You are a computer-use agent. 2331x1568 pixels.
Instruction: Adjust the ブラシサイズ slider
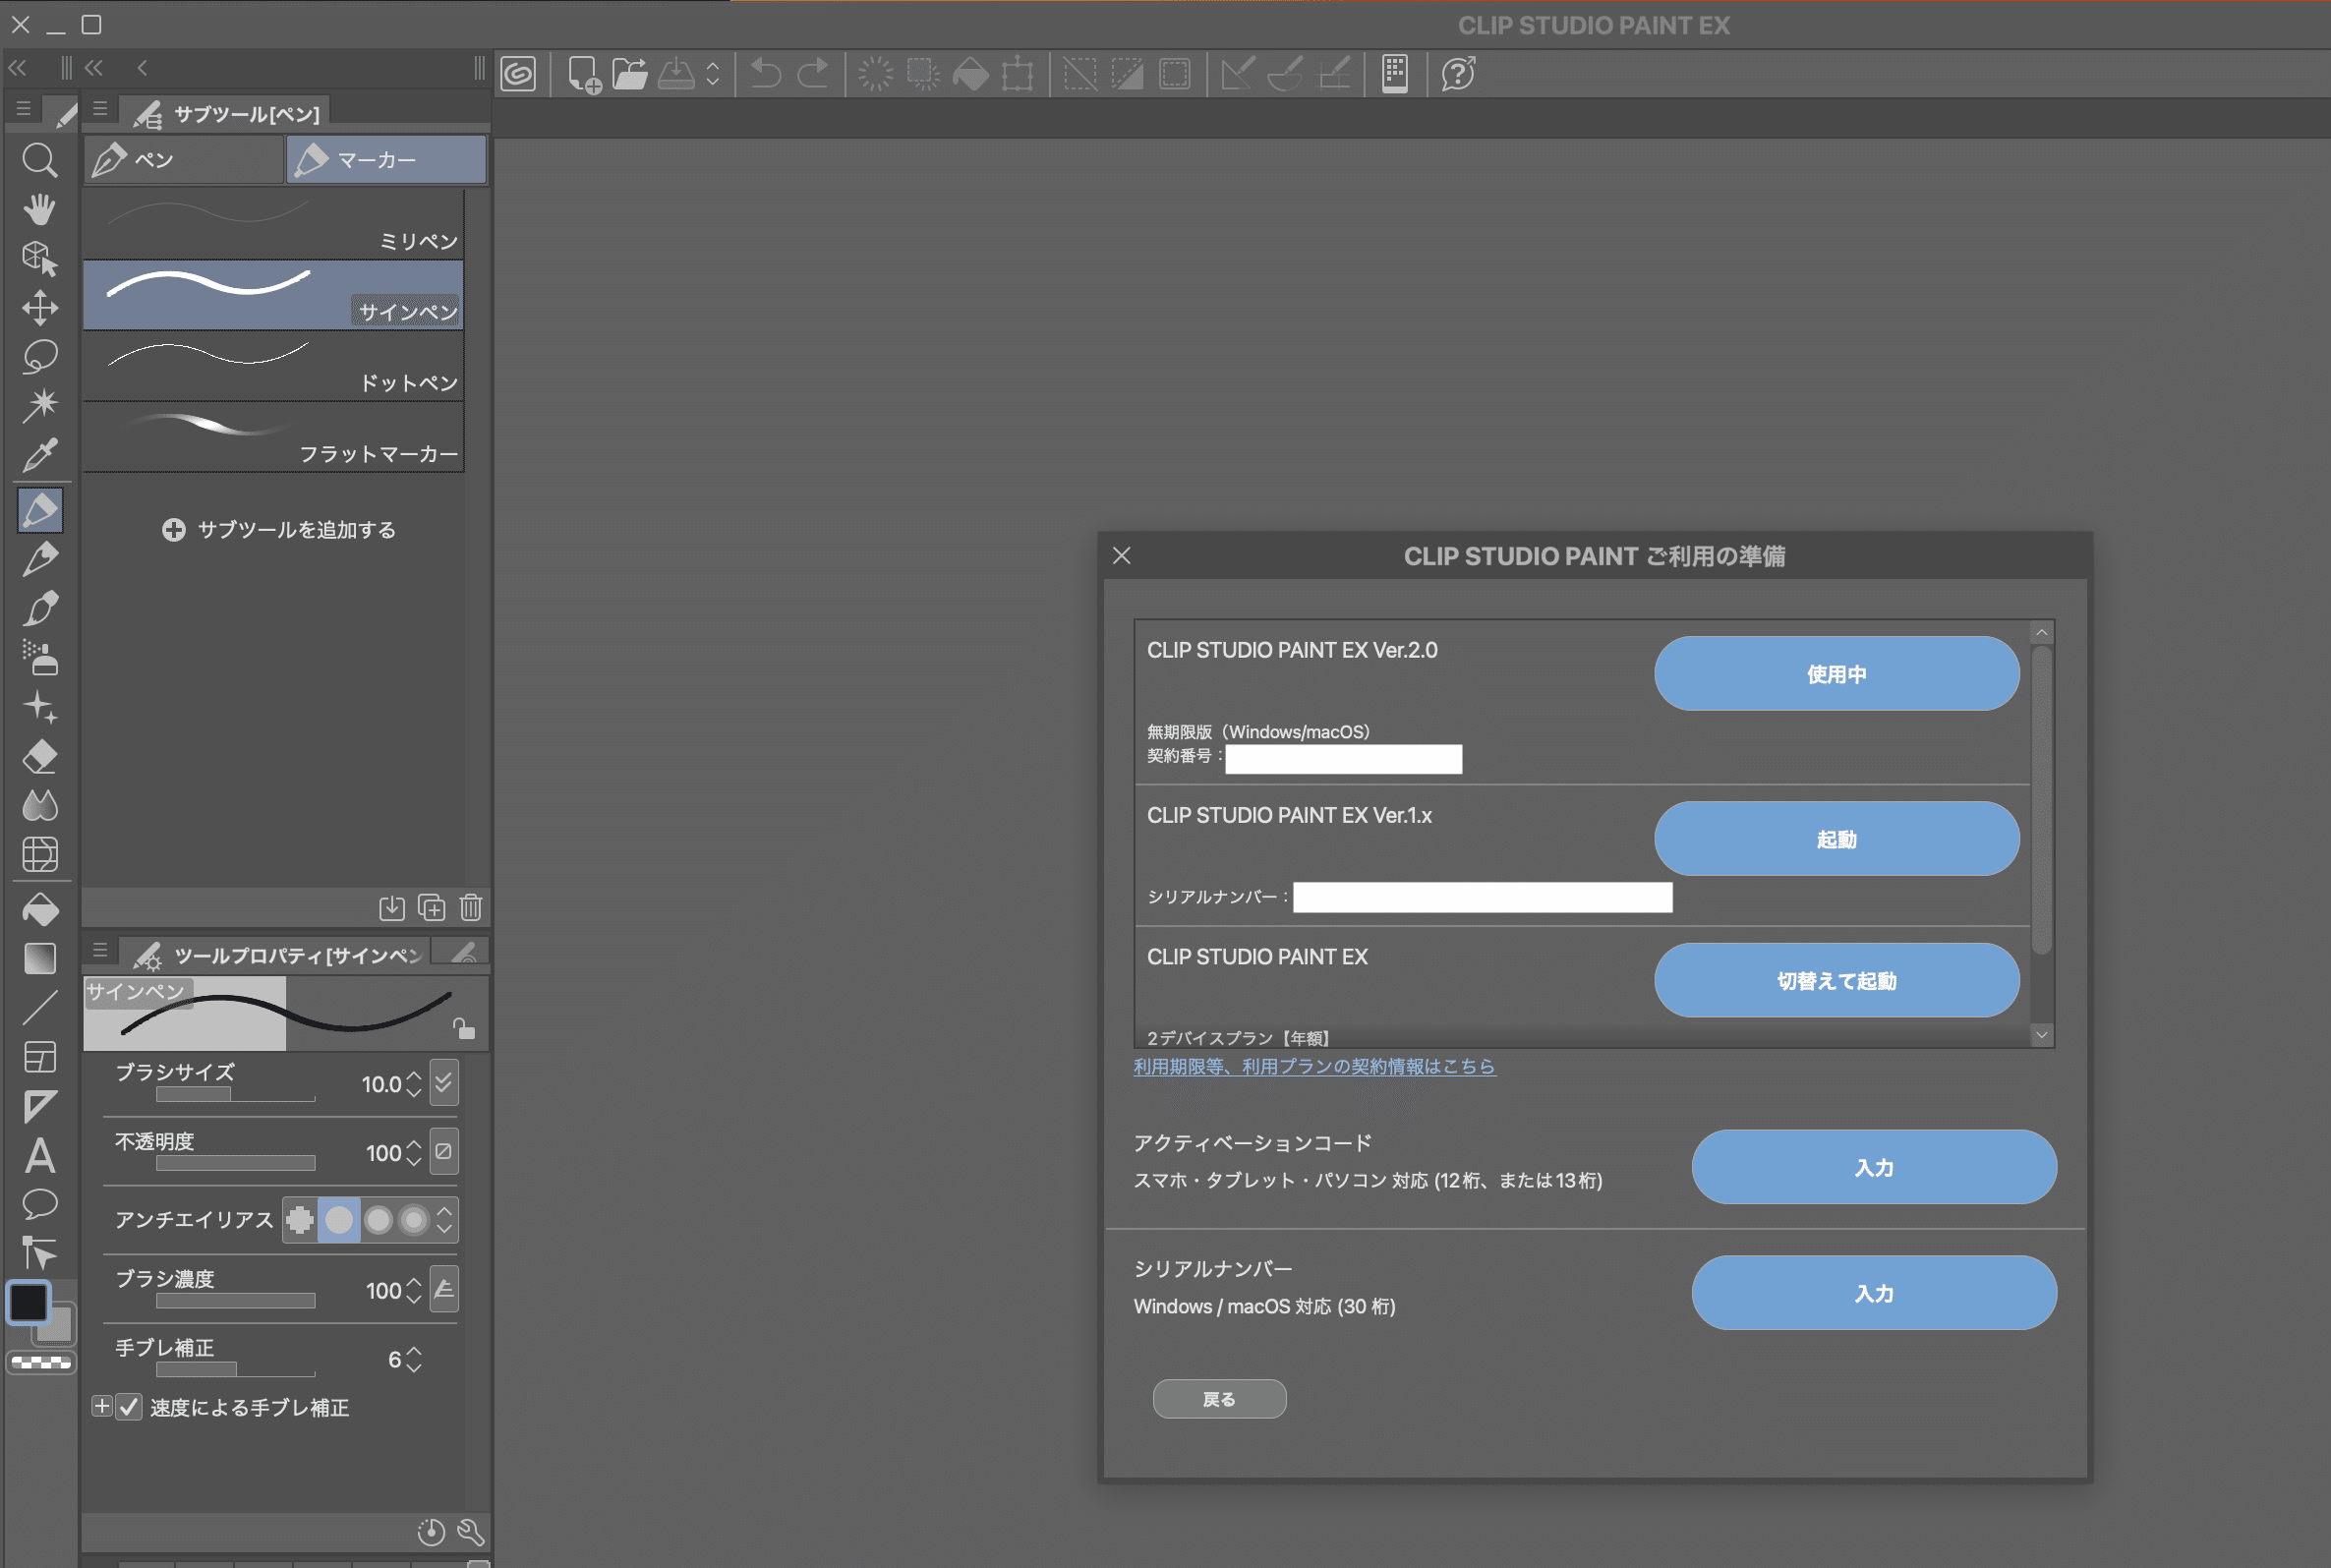pyautogui.click(x=235, y=1095)
